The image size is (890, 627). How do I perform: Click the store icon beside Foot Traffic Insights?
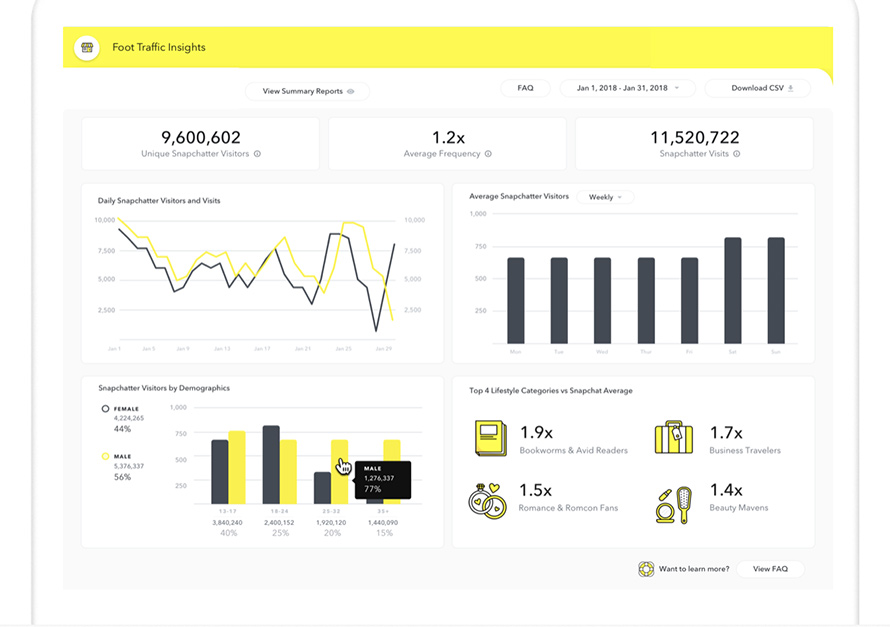tap(87, 48)
